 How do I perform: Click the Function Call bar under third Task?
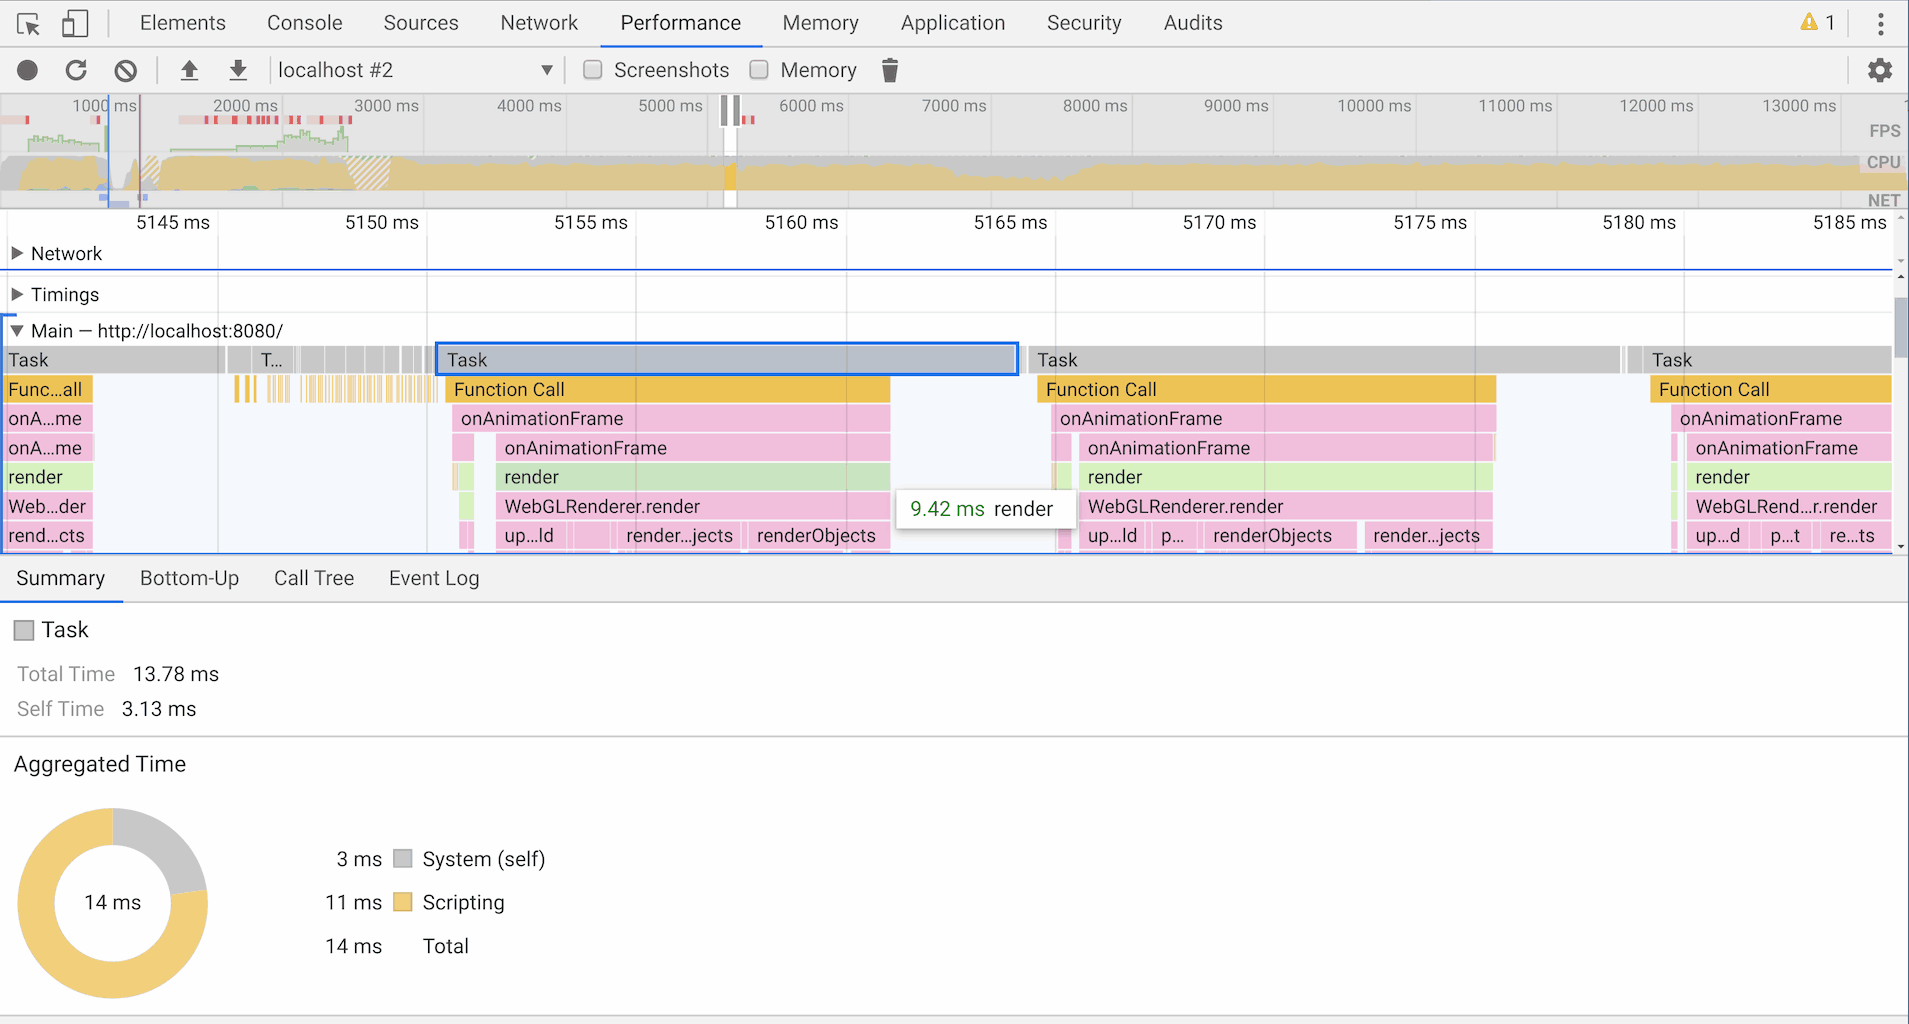click(x=1770, y=389)
